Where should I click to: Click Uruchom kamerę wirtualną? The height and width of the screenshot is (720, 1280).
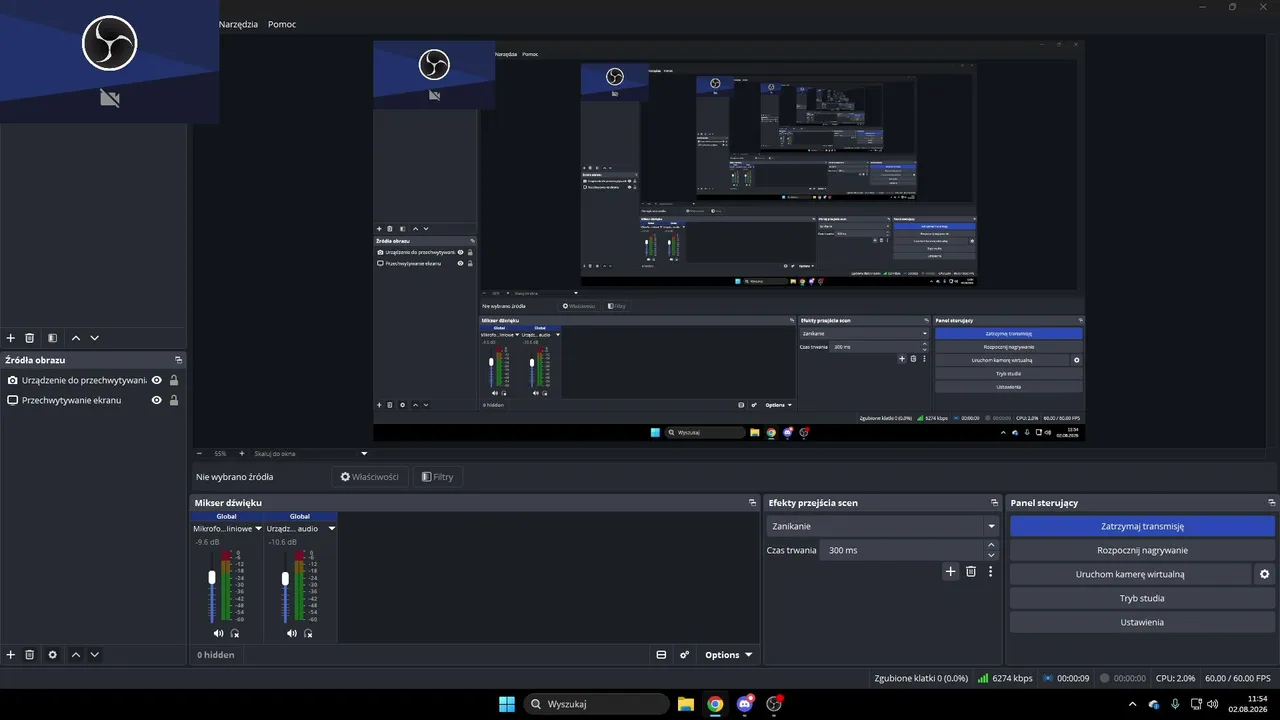click(x=1130, y=574)
